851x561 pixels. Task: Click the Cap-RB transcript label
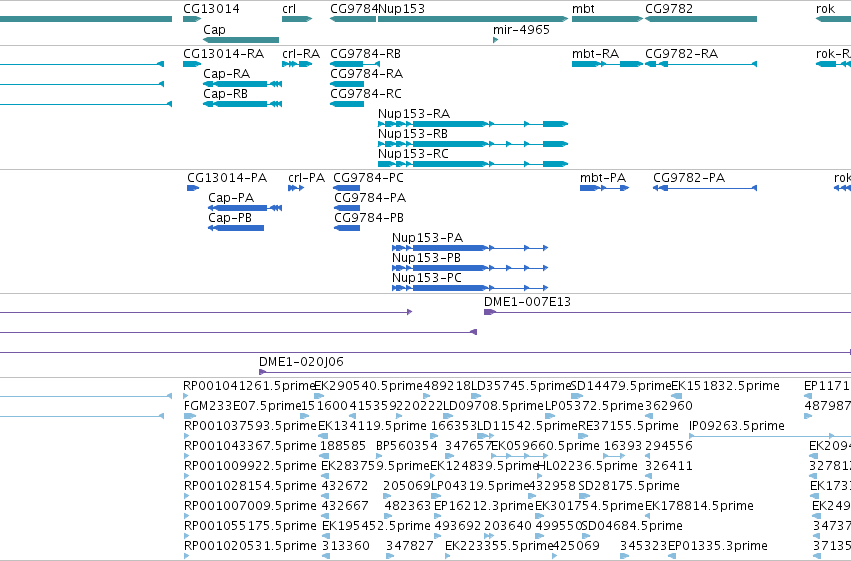click(x=225, y=94)
